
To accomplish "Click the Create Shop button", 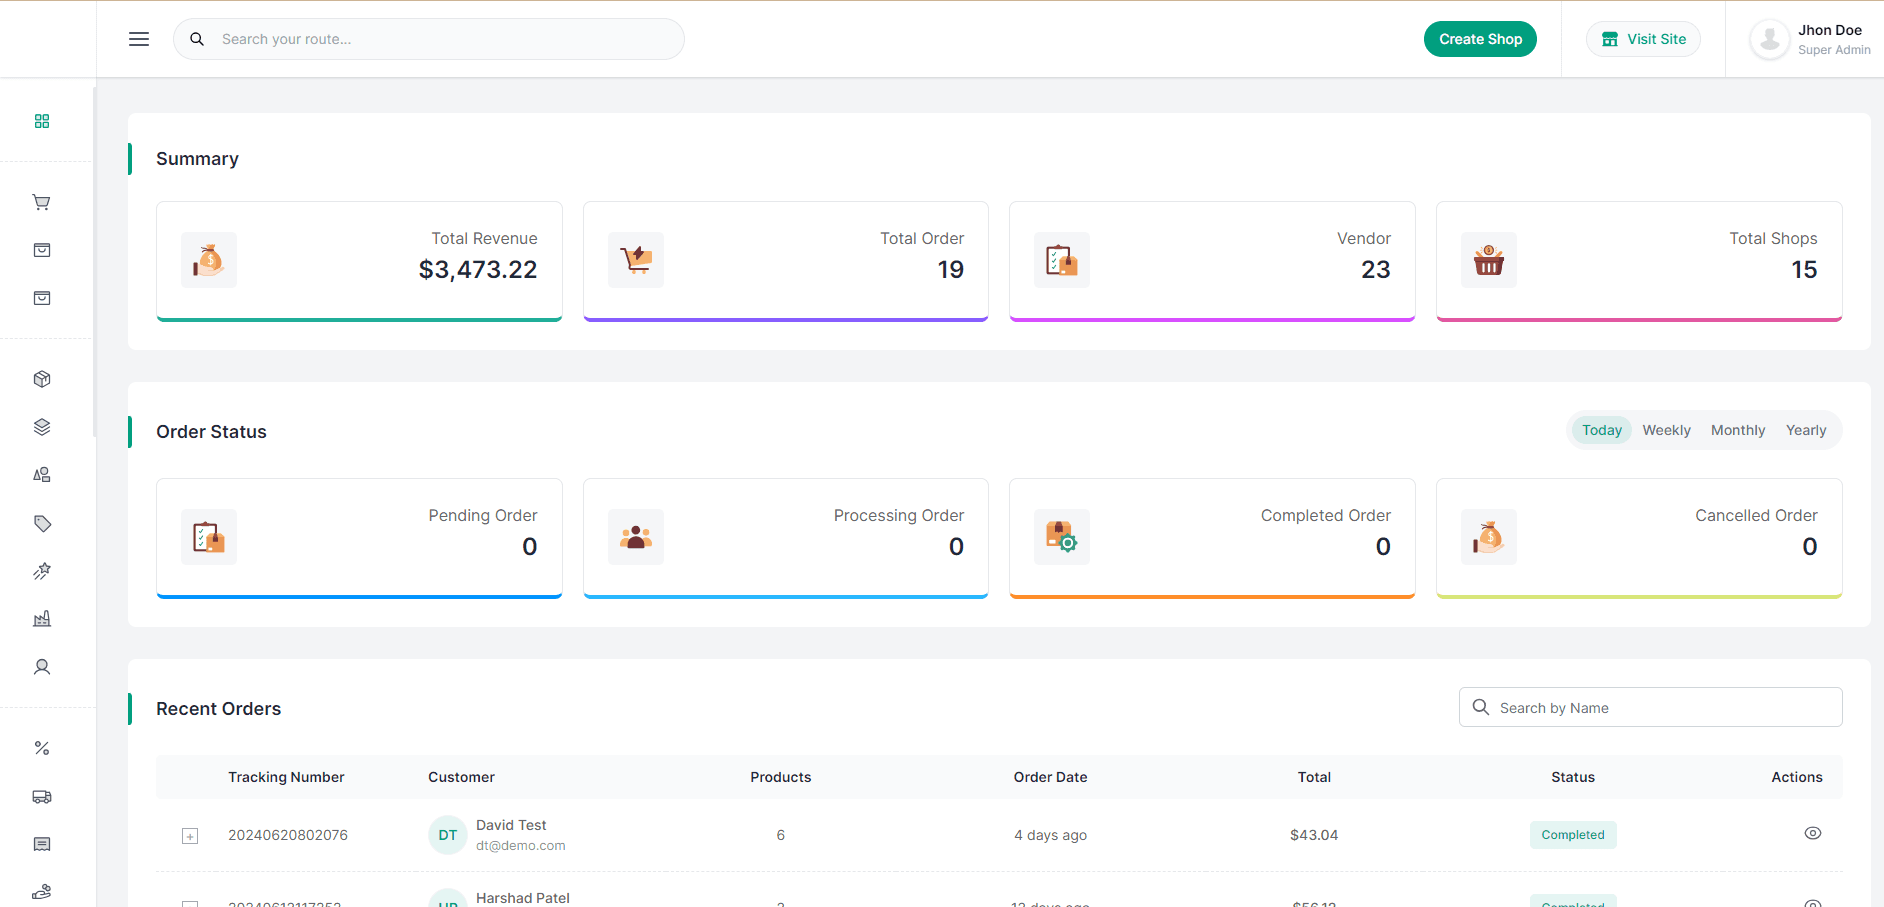I will pos(1480,38).
